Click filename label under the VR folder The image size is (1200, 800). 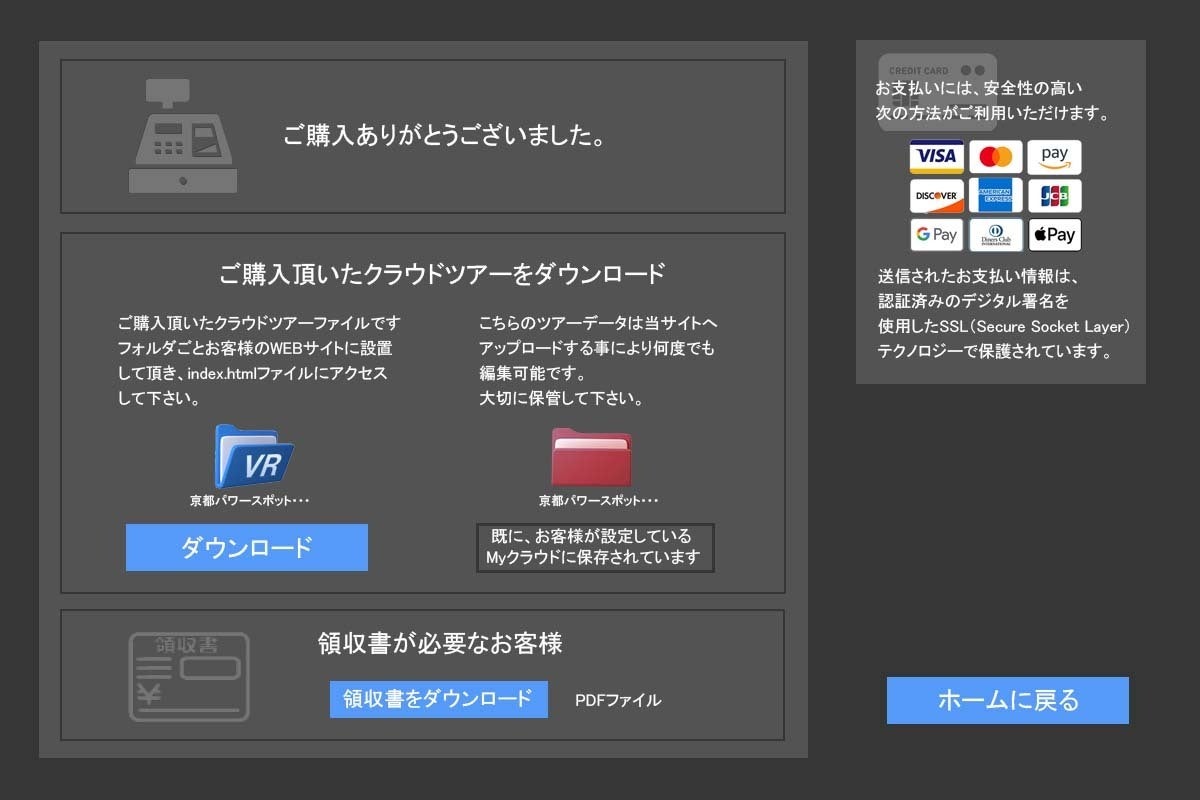coord(249,500)
